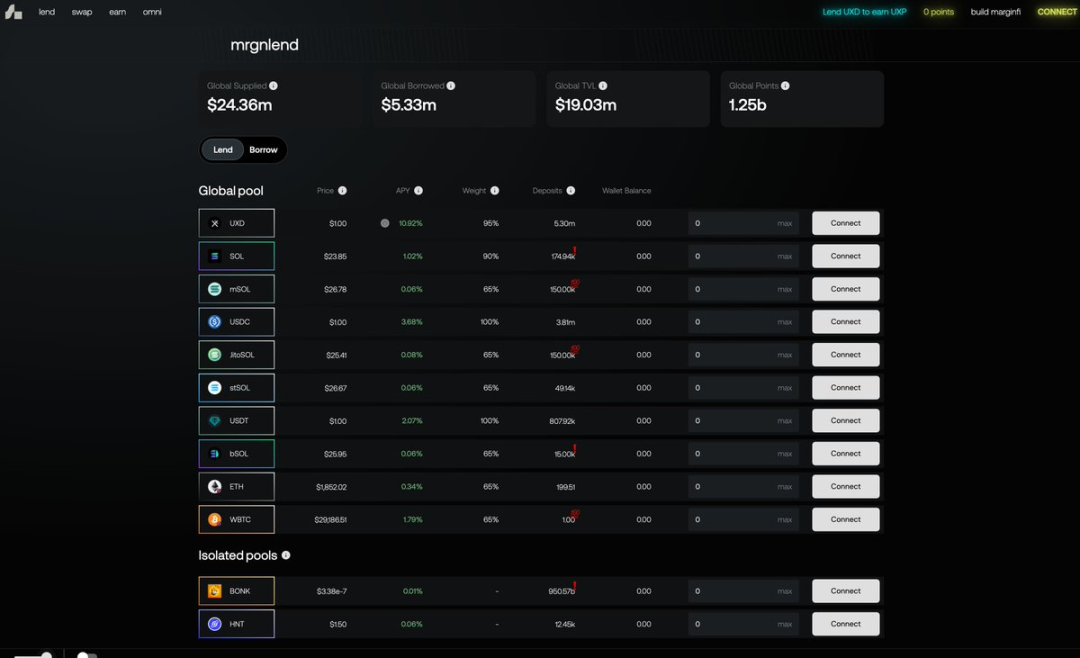Go to omni in top navigation
This screenshot has width=1080, height=658.
coord(152,12)
